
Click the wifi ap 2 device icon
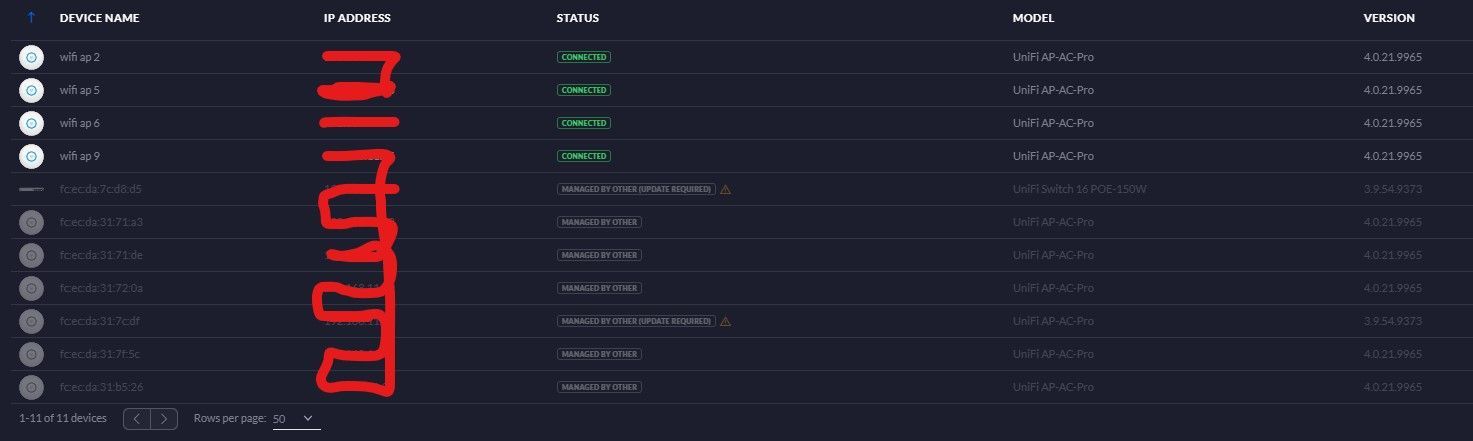[31, 57]
